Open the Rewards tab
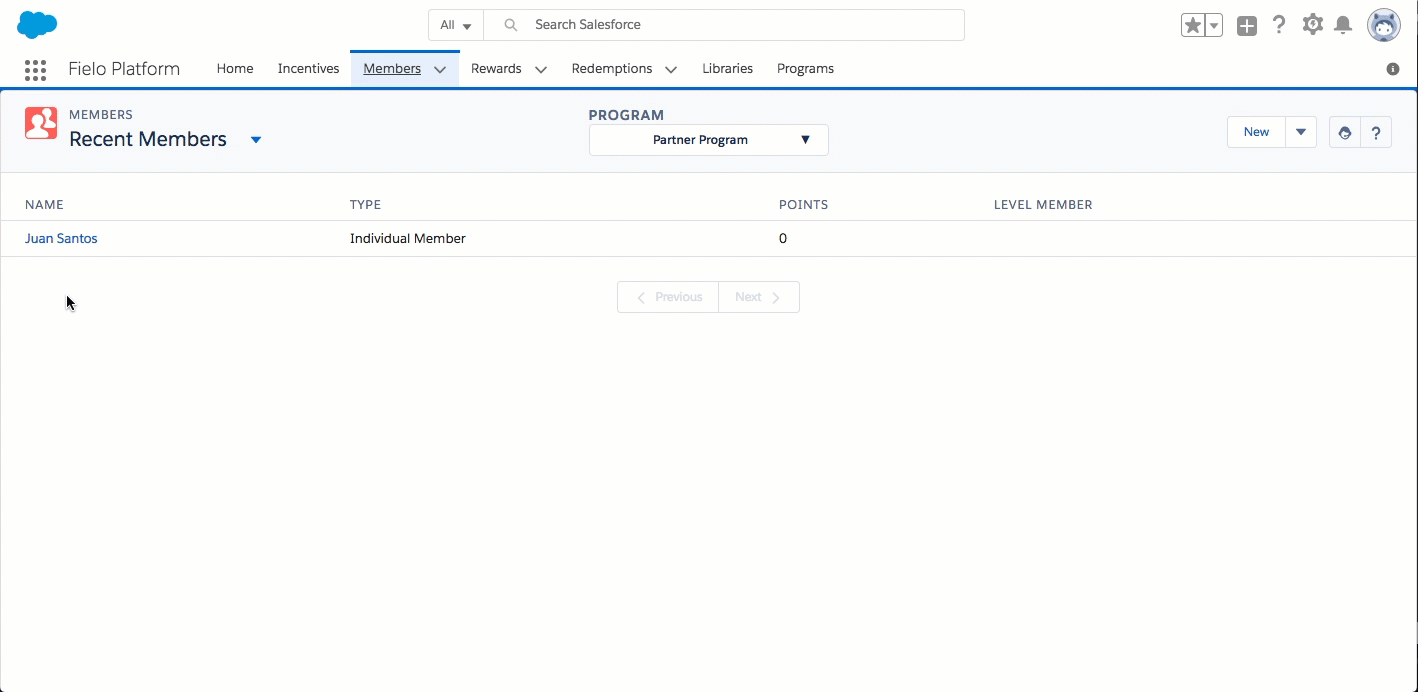This screenshot has height=692, width=1418. coord(496,69)
